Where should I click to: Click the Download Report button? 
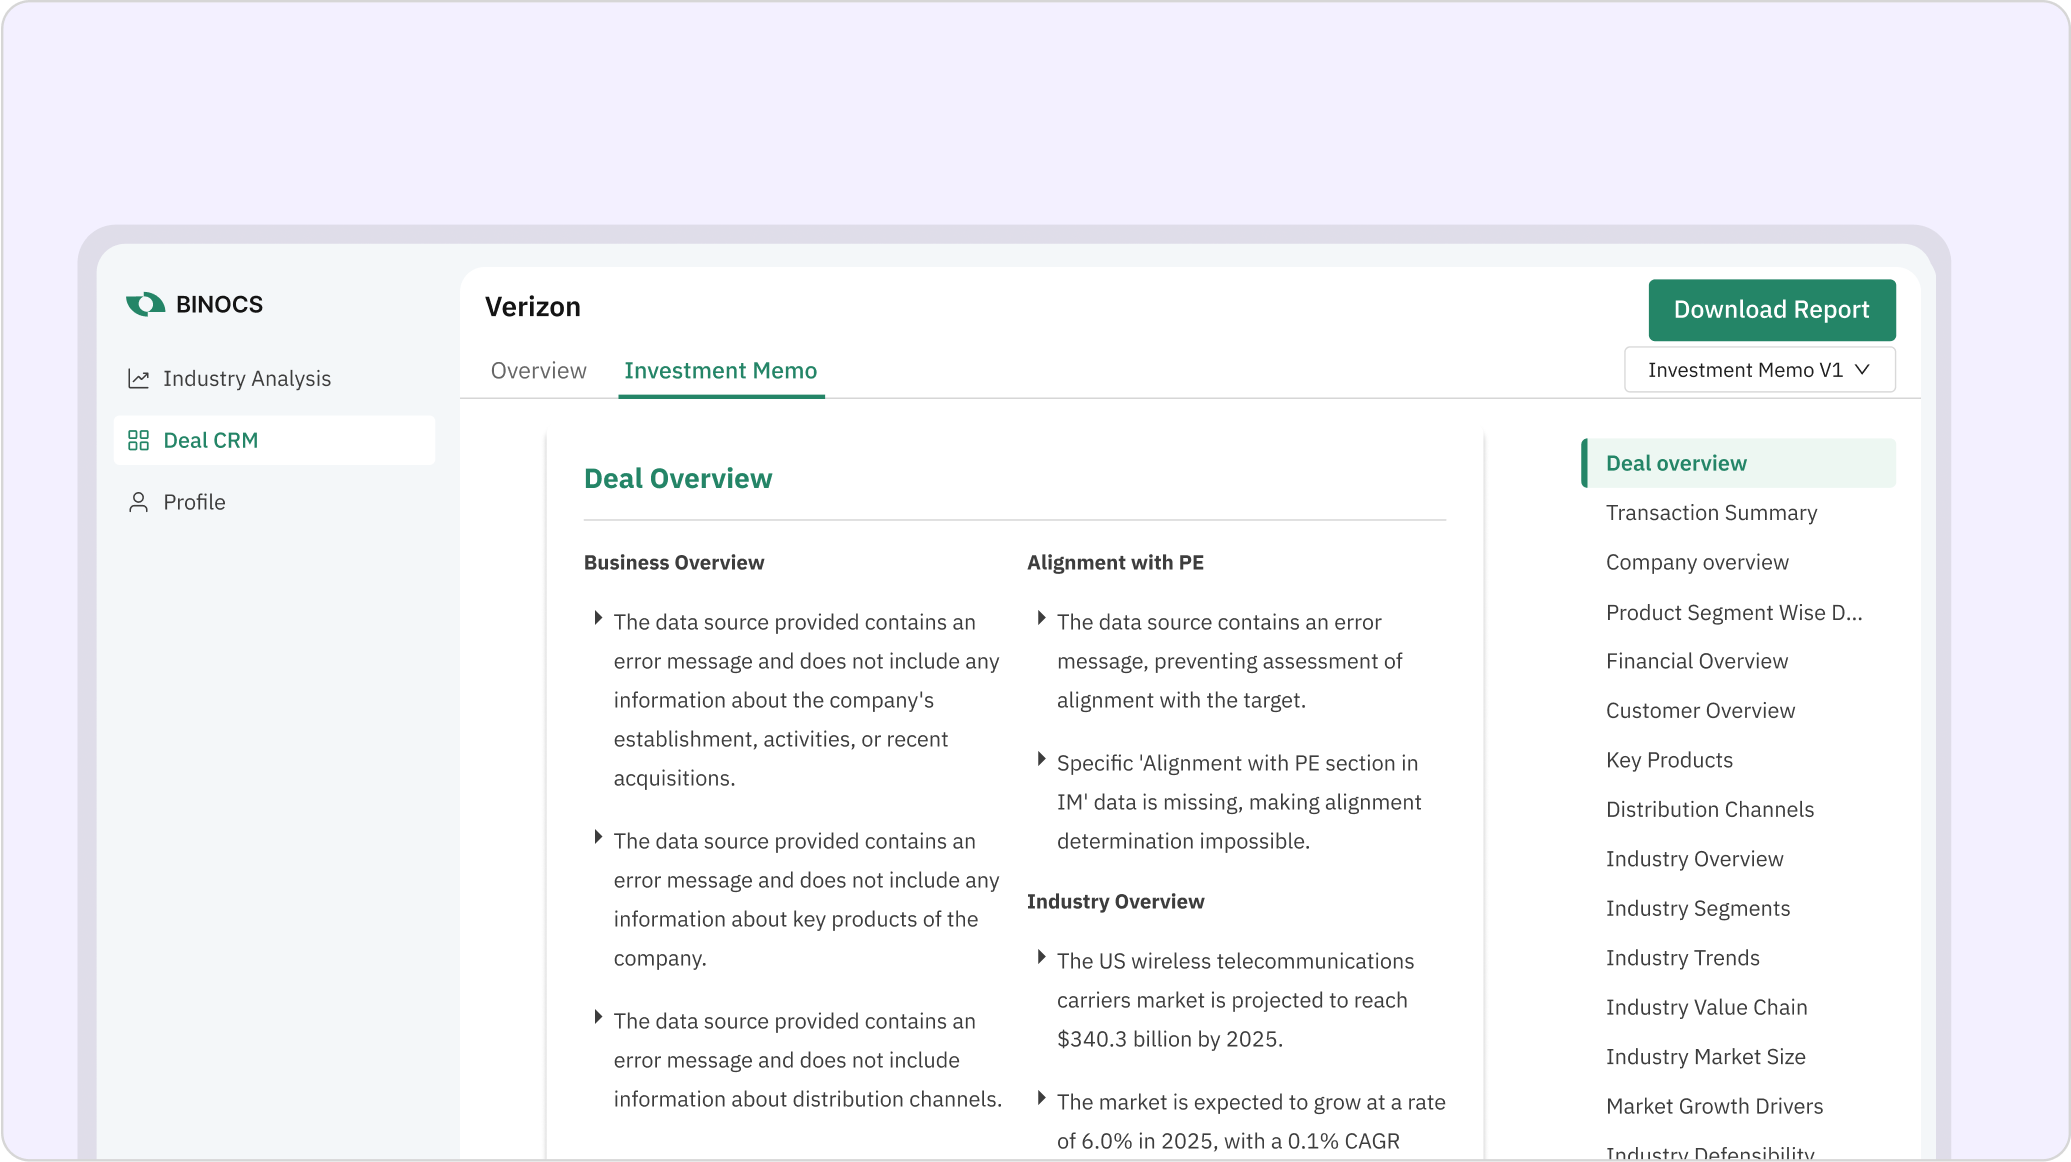1772,310
